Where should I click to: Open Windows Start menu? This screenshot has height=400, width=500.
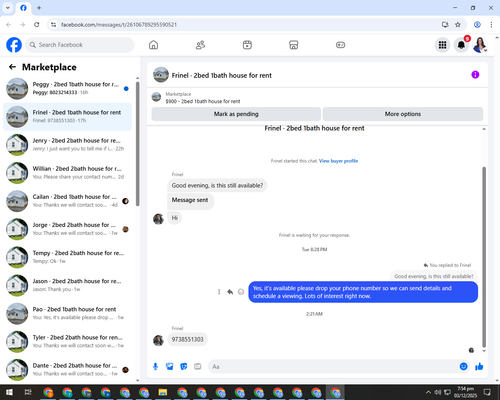pyautogui.click(x=9, y=392)
